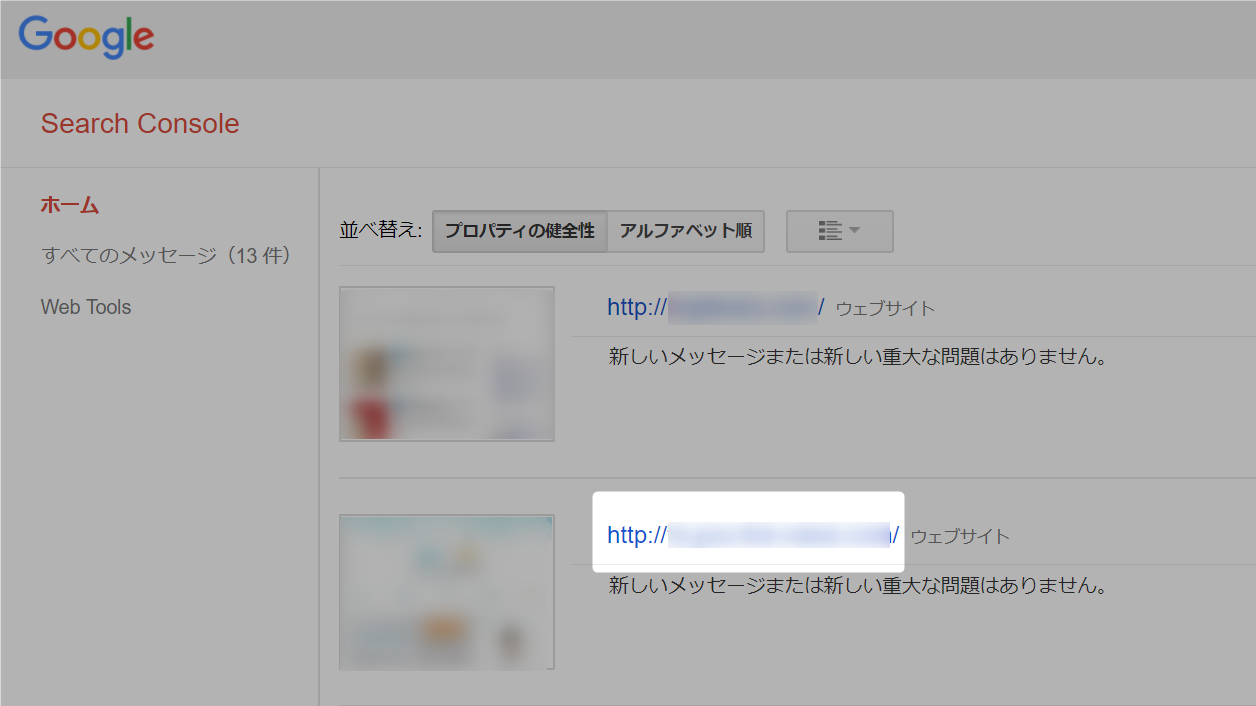Click the second property's ウェブサイト label

[960, 536]
